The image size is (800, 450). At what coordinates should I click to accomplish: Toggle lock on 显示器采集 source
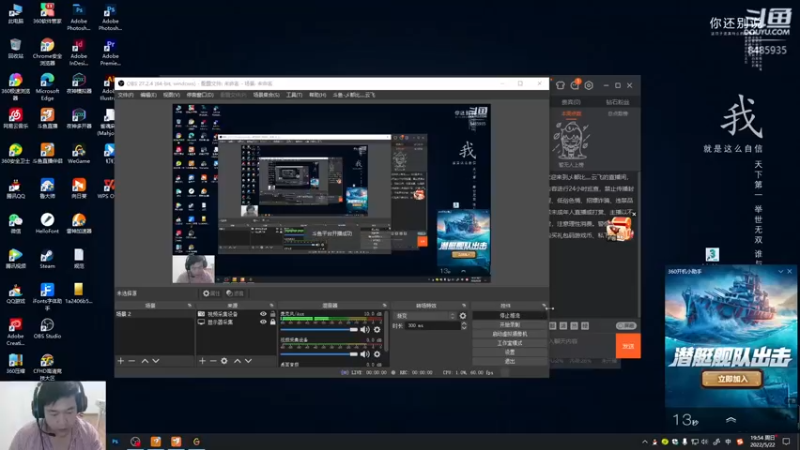coord(272,322)
